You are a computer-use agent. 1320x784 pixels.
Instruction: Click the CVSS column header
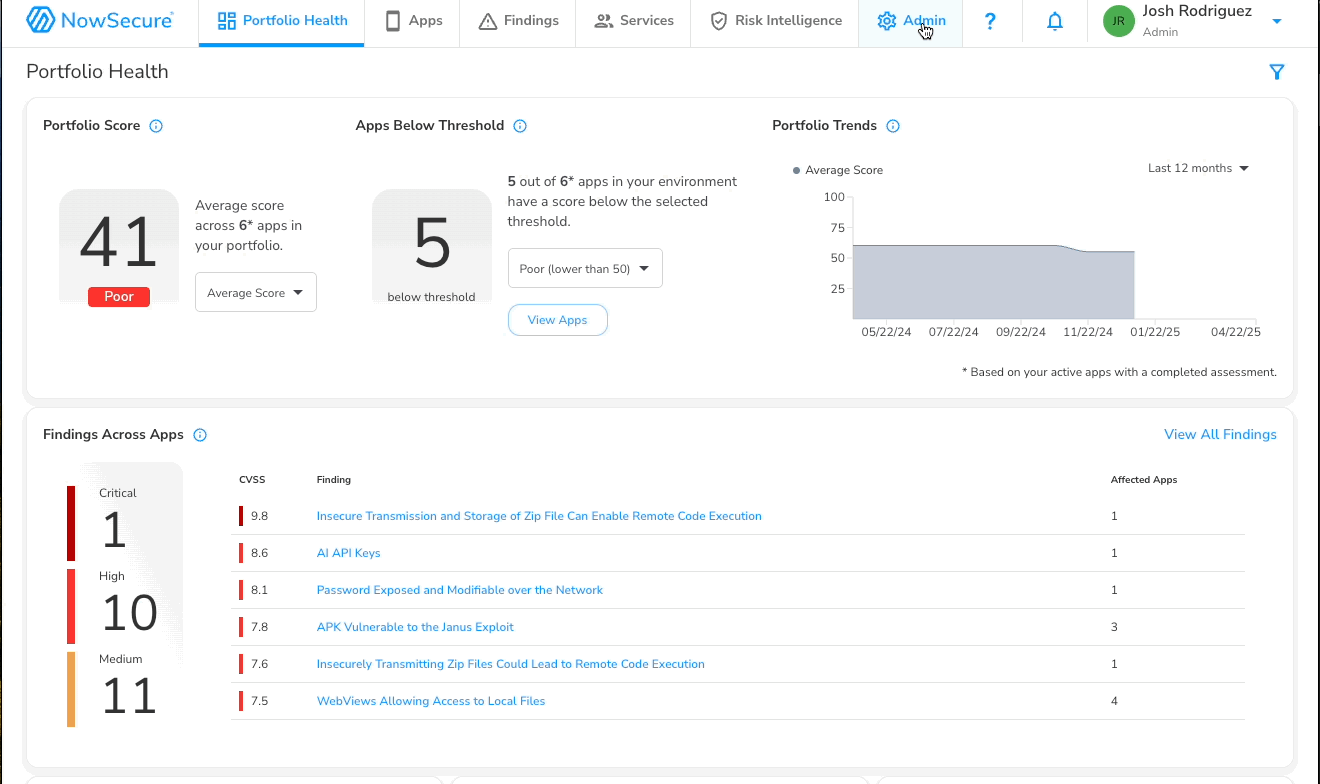pyautogui.click(x=252, y=480)
